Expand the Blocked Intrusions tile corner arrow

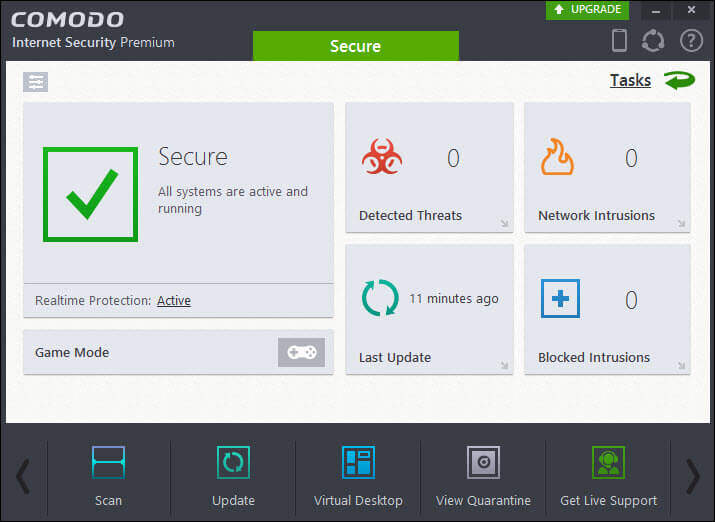[x=681, y=365]
